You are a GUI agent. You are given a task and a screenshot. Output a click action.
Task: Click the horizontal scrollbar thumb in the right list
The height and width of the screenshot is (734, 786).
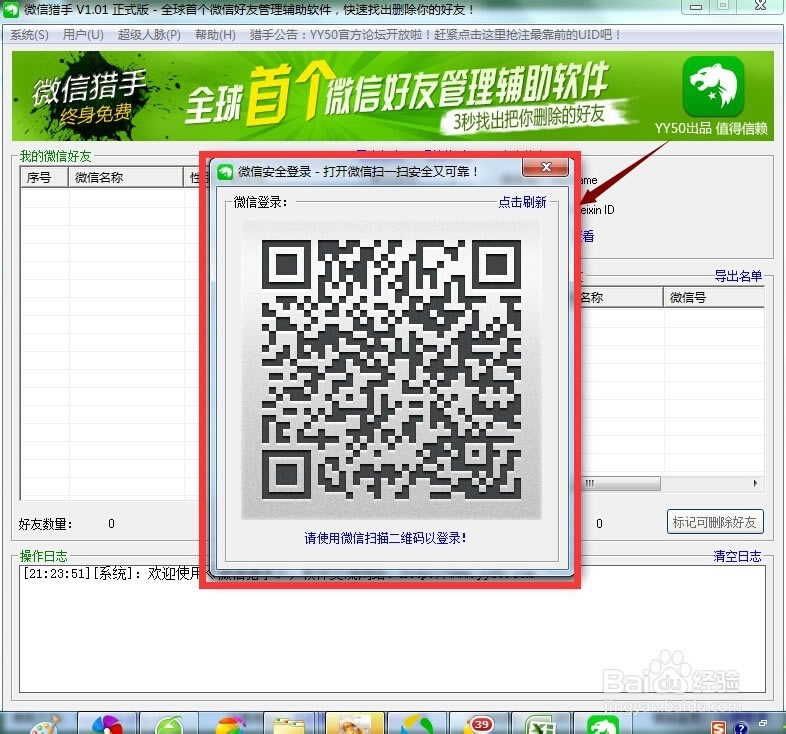621,483
